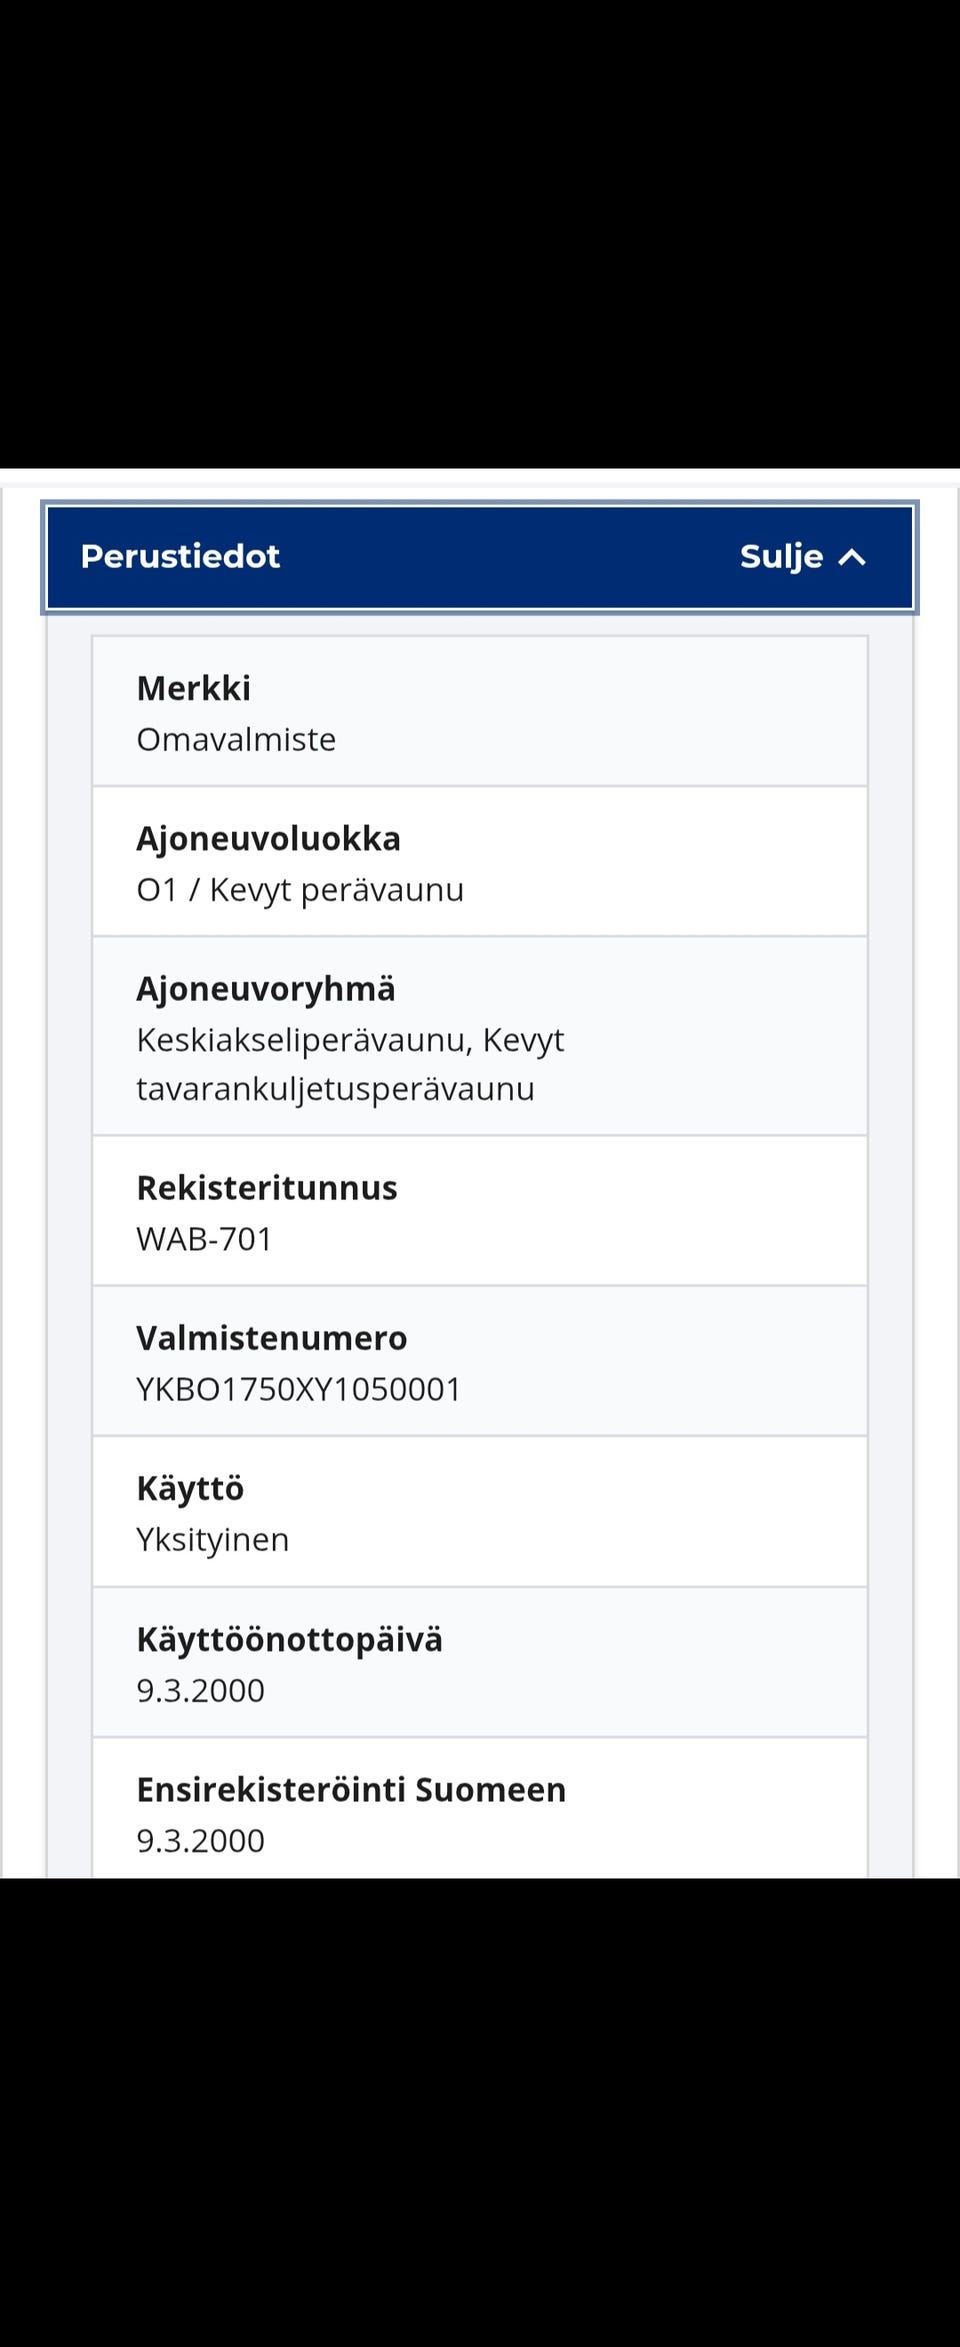
Task: Click the date under Ensirekisteröinti Suomeen
Action: click(x=201, y=1841)
